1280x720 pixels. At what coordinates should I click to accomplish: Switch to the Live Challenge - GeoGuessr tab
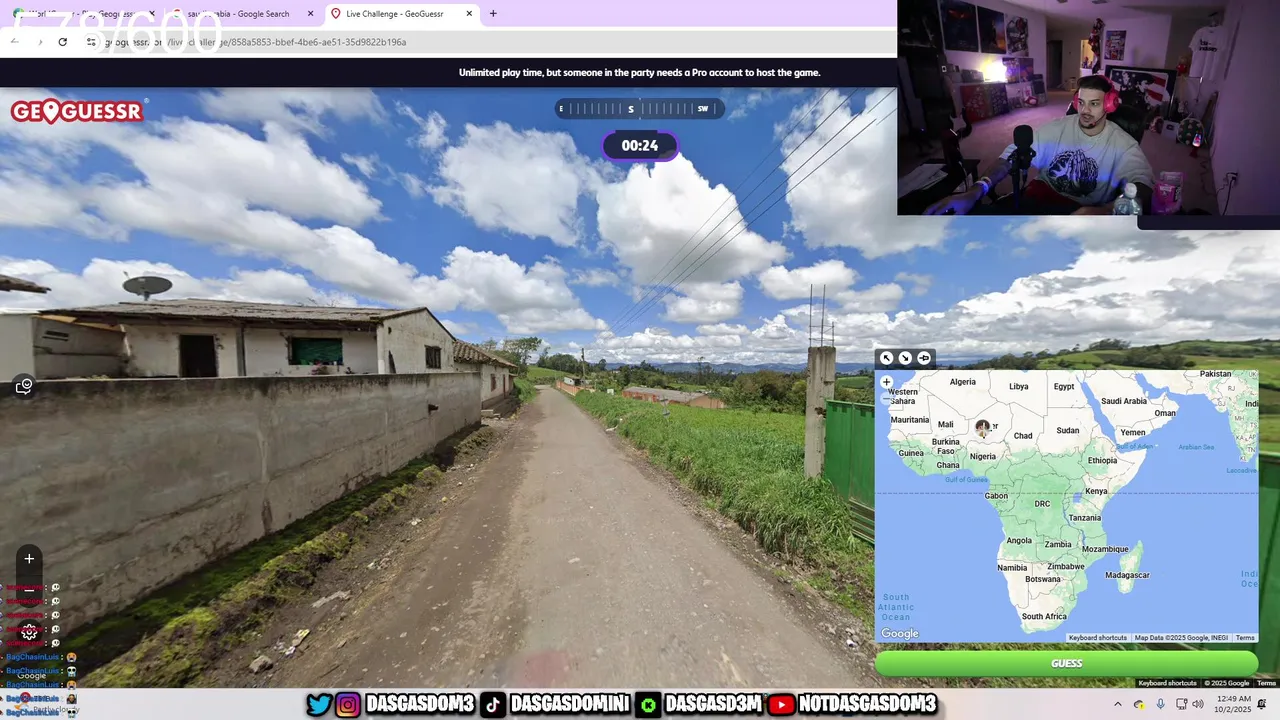[x=403, y=14]
